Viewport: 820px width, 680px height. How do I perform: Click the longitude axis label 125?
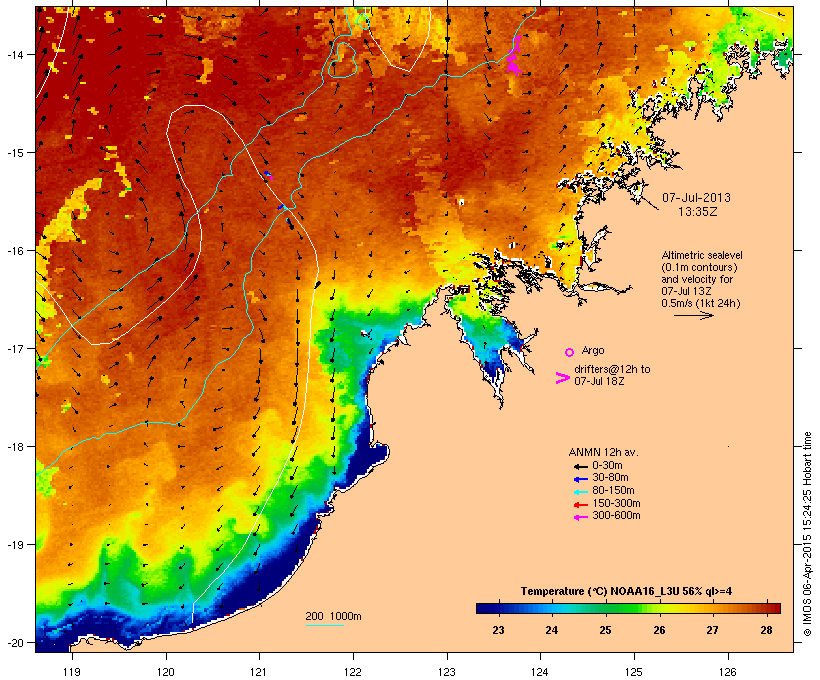634,672
